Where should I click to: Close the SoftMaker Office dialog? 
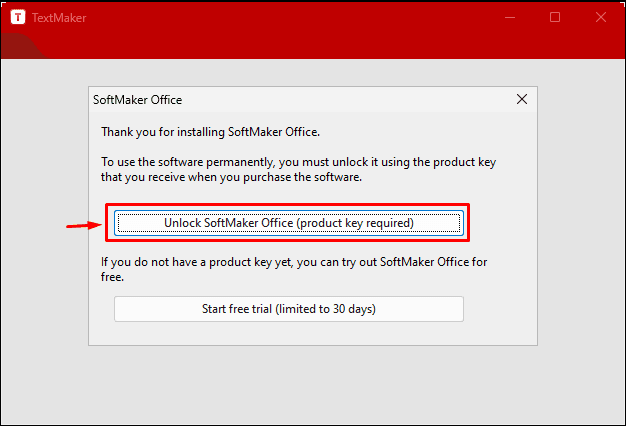(x=521, y=99)
